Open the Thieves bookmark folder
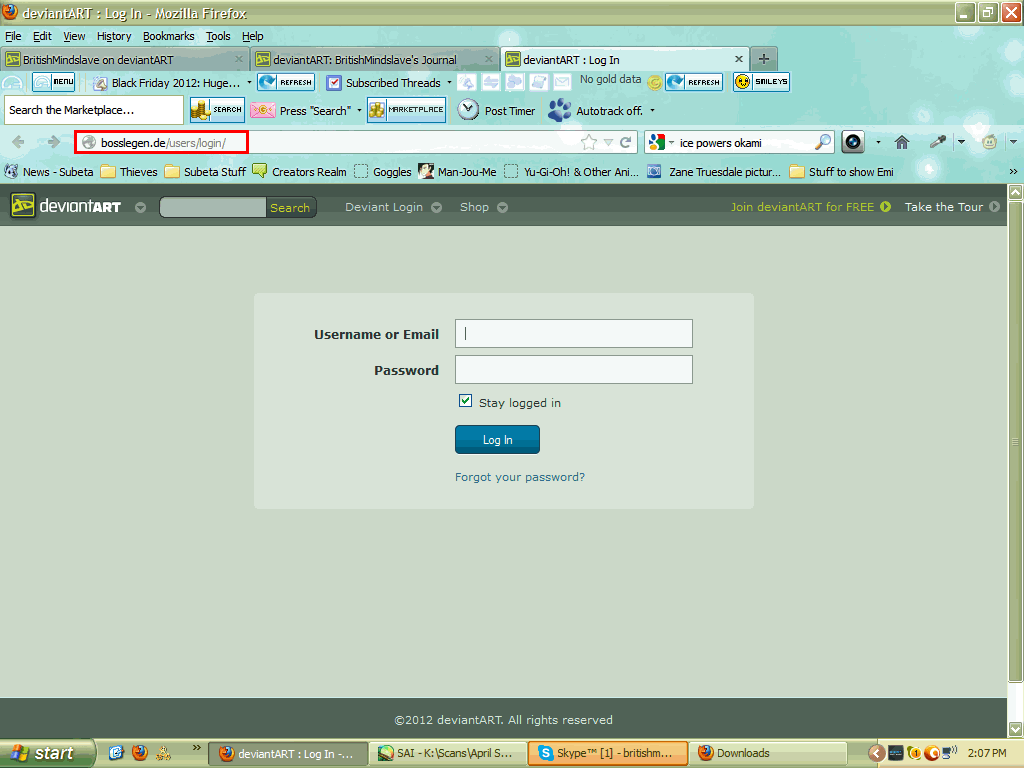 pos(129,172)
